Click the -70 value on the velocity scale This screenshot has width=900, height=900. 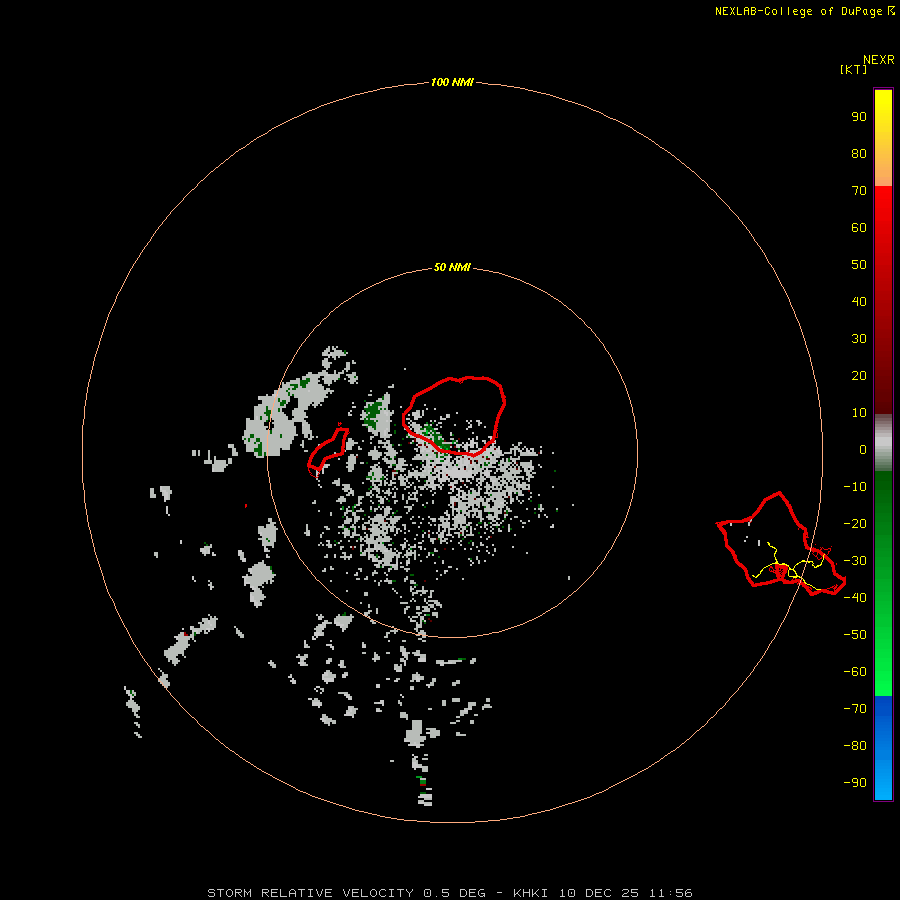(855, 709)
